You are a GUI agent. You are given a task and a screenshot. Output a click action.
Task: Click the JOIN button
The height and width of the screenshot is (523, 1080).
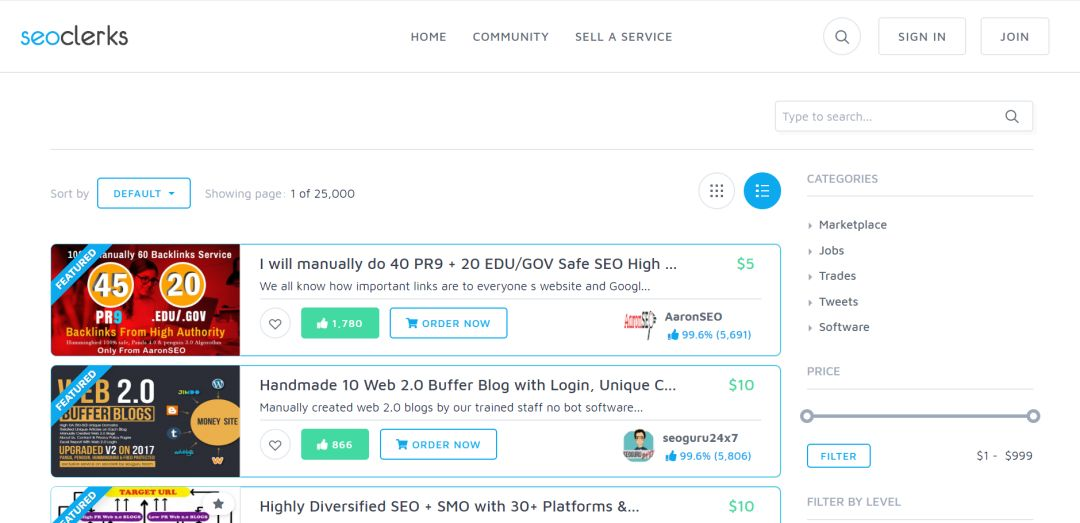pos(1015,37)
